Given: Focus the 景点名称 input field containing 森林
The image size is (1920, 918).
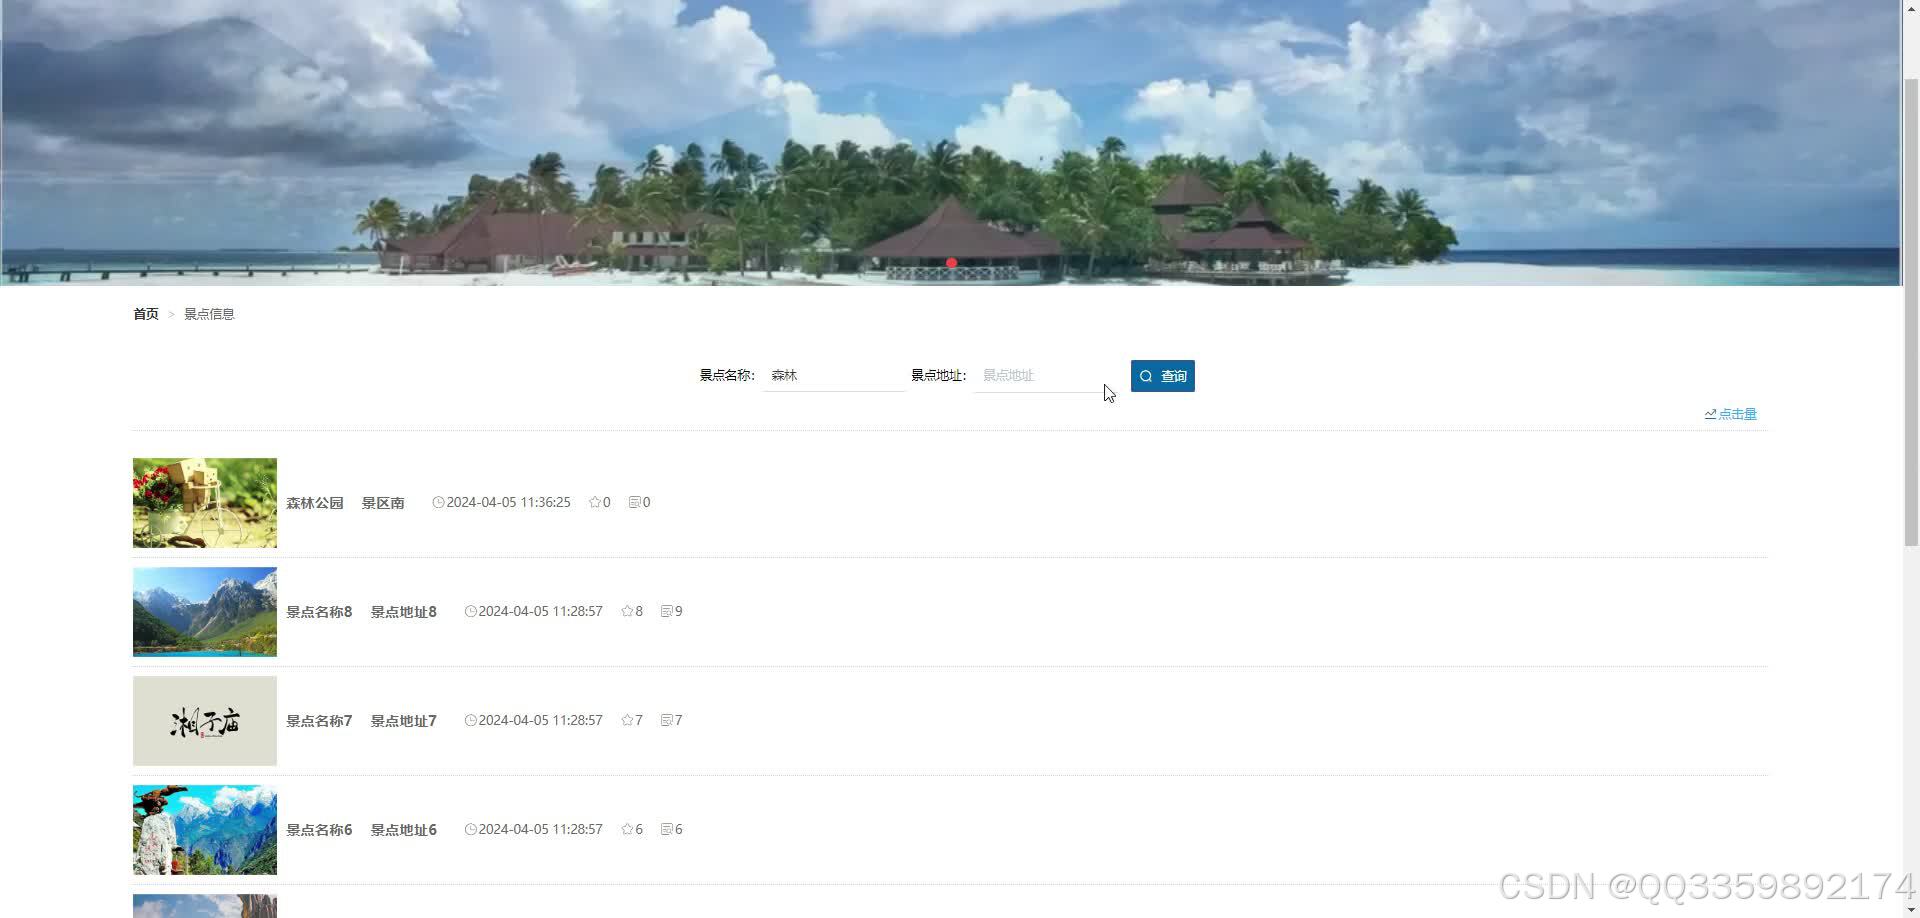Looking at the screenshot, I should pos(834,376).
